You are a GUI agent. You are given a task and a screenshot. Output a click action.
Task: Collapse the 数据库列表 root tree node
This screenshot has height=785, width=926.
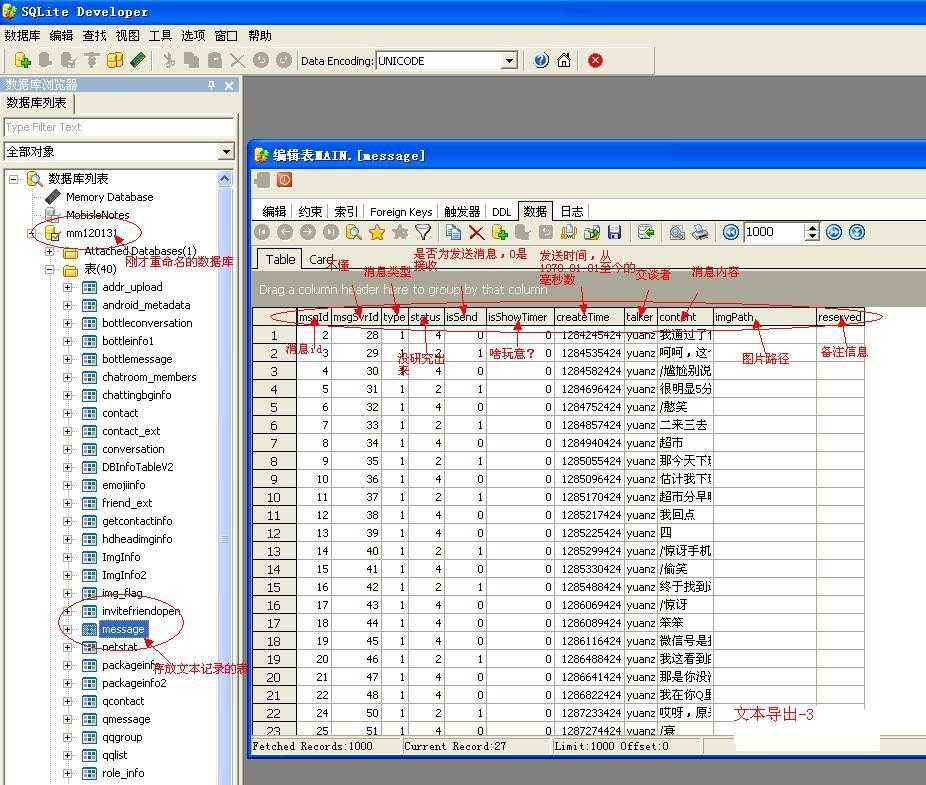[14, 179]
